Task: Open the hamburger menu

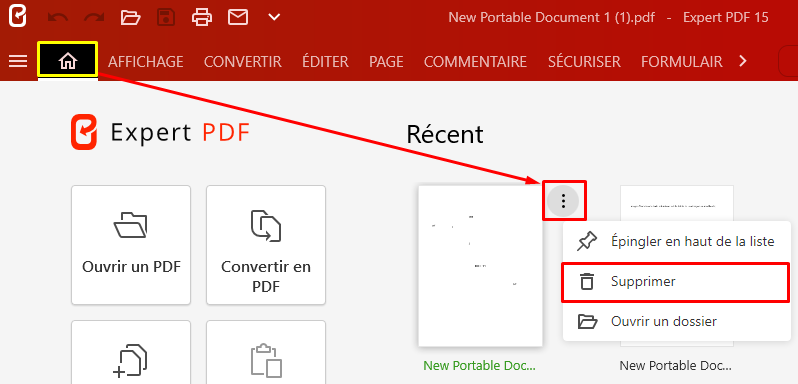Action: 18,62
